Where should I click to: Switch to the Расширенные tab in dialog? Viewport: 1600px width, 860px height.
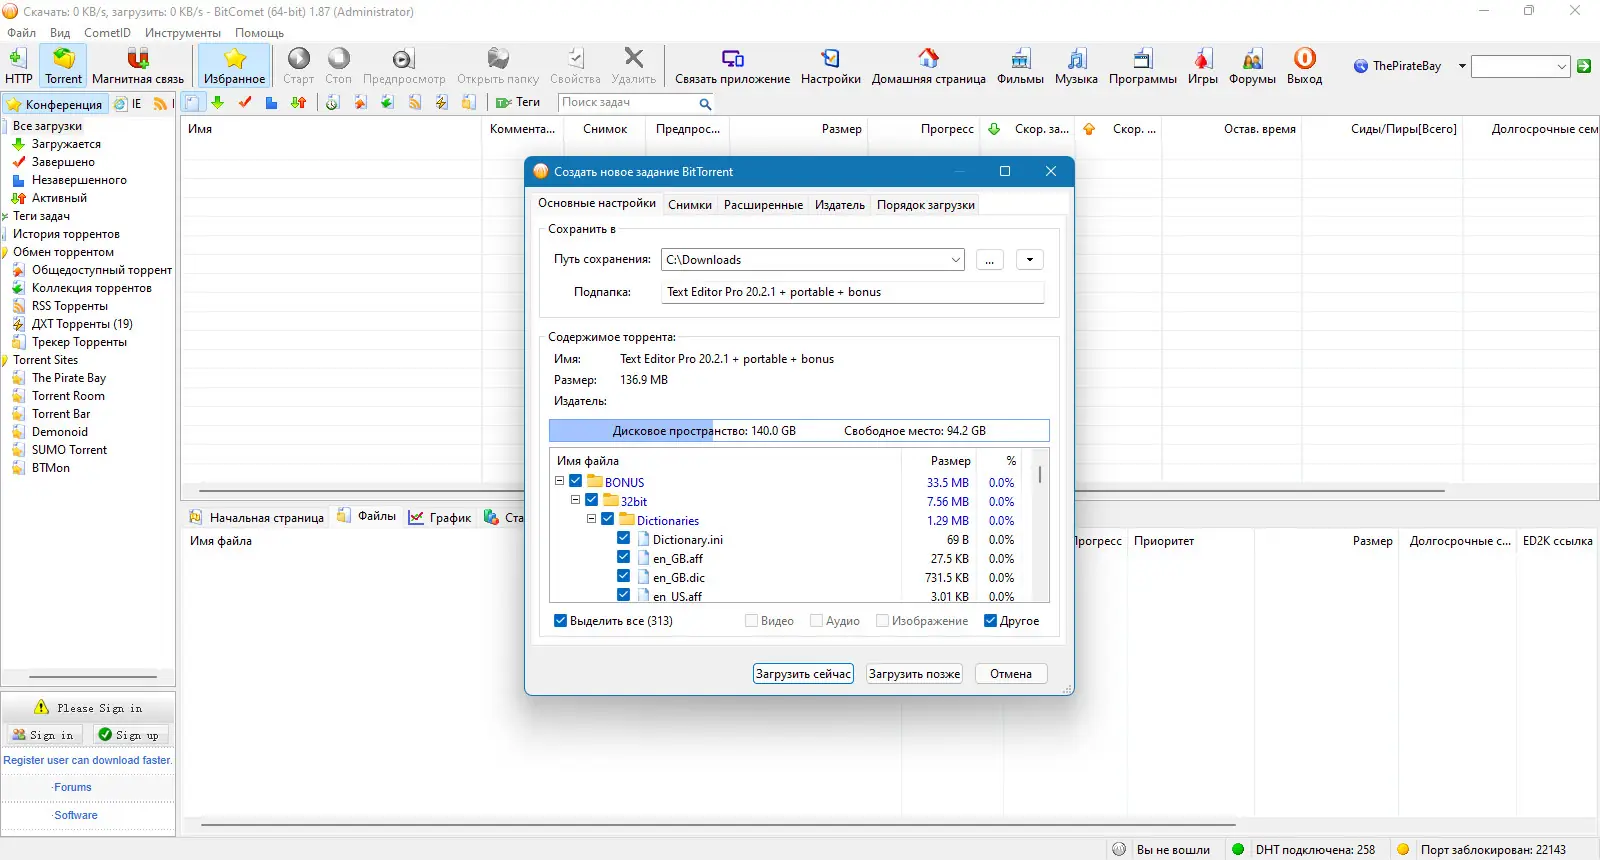click(763, 205)
